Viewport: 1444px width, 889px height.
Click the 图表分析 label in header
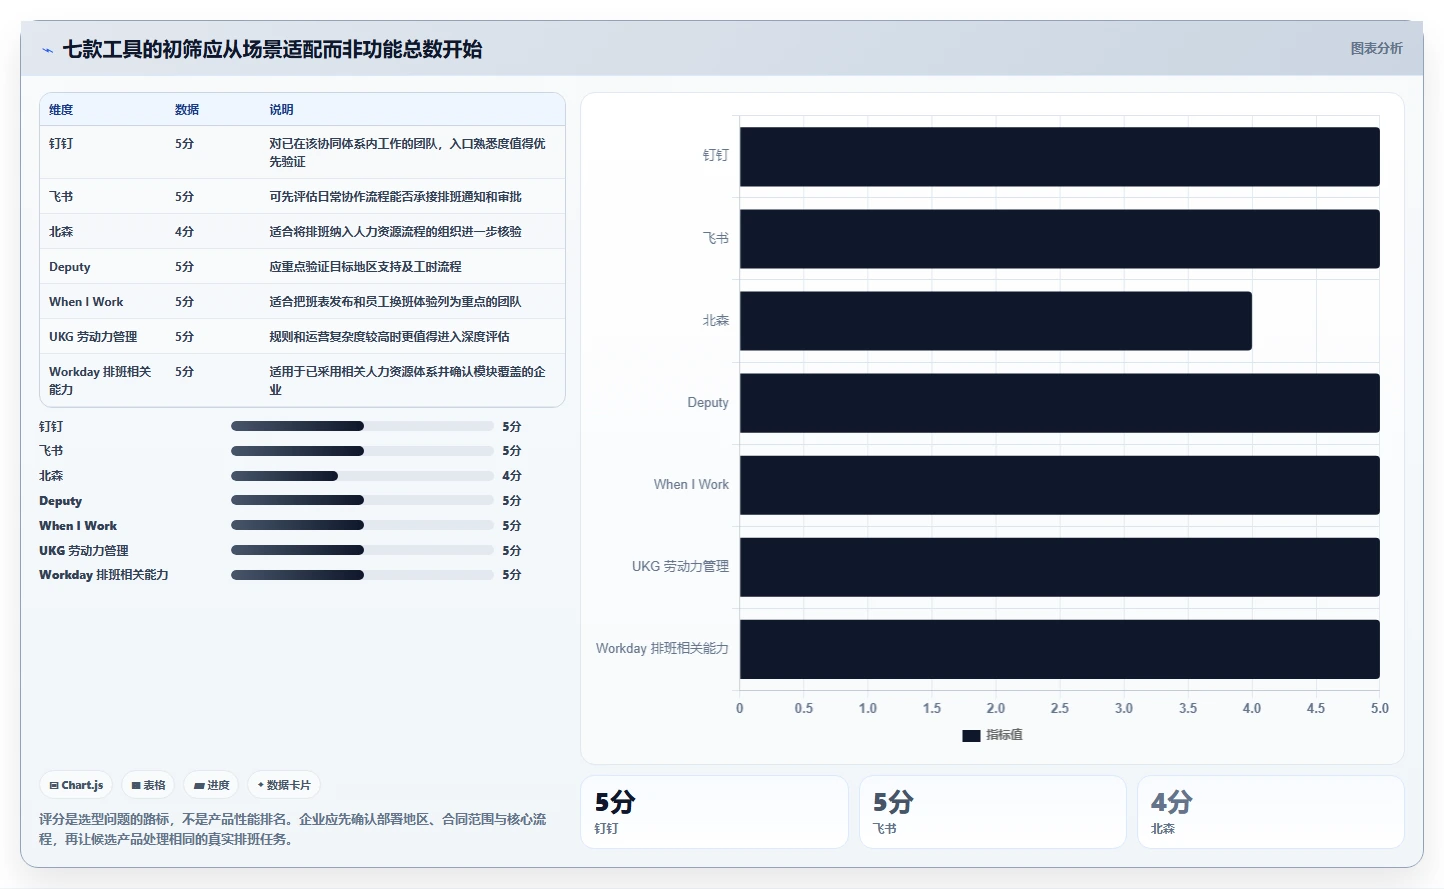point(1376,48)
